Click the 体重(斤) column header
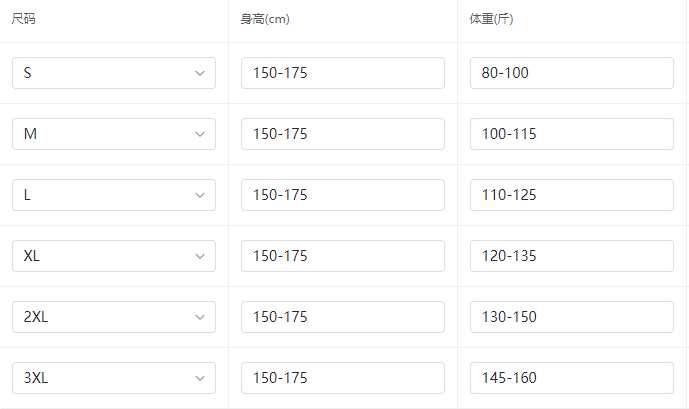Viewport: 689px width, 409px height. (x=492, y=20)
